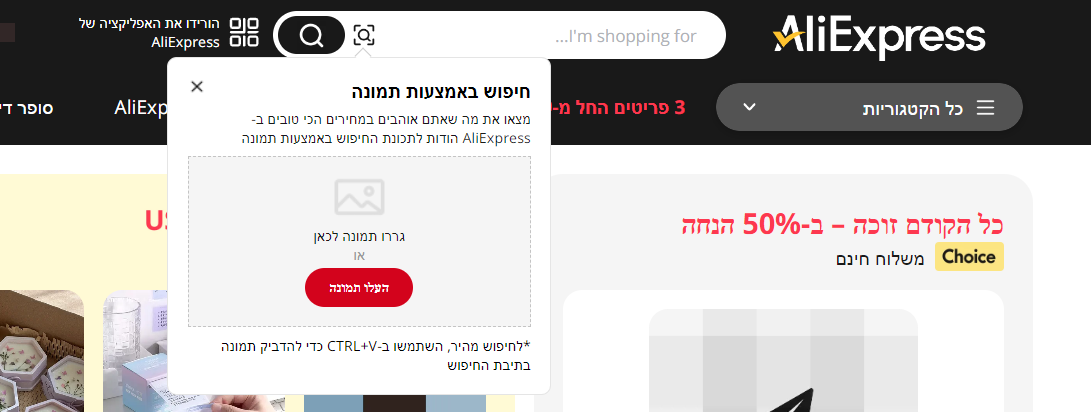
Task: Click the yellow Choice badge
Action: [x=969, y=257]
